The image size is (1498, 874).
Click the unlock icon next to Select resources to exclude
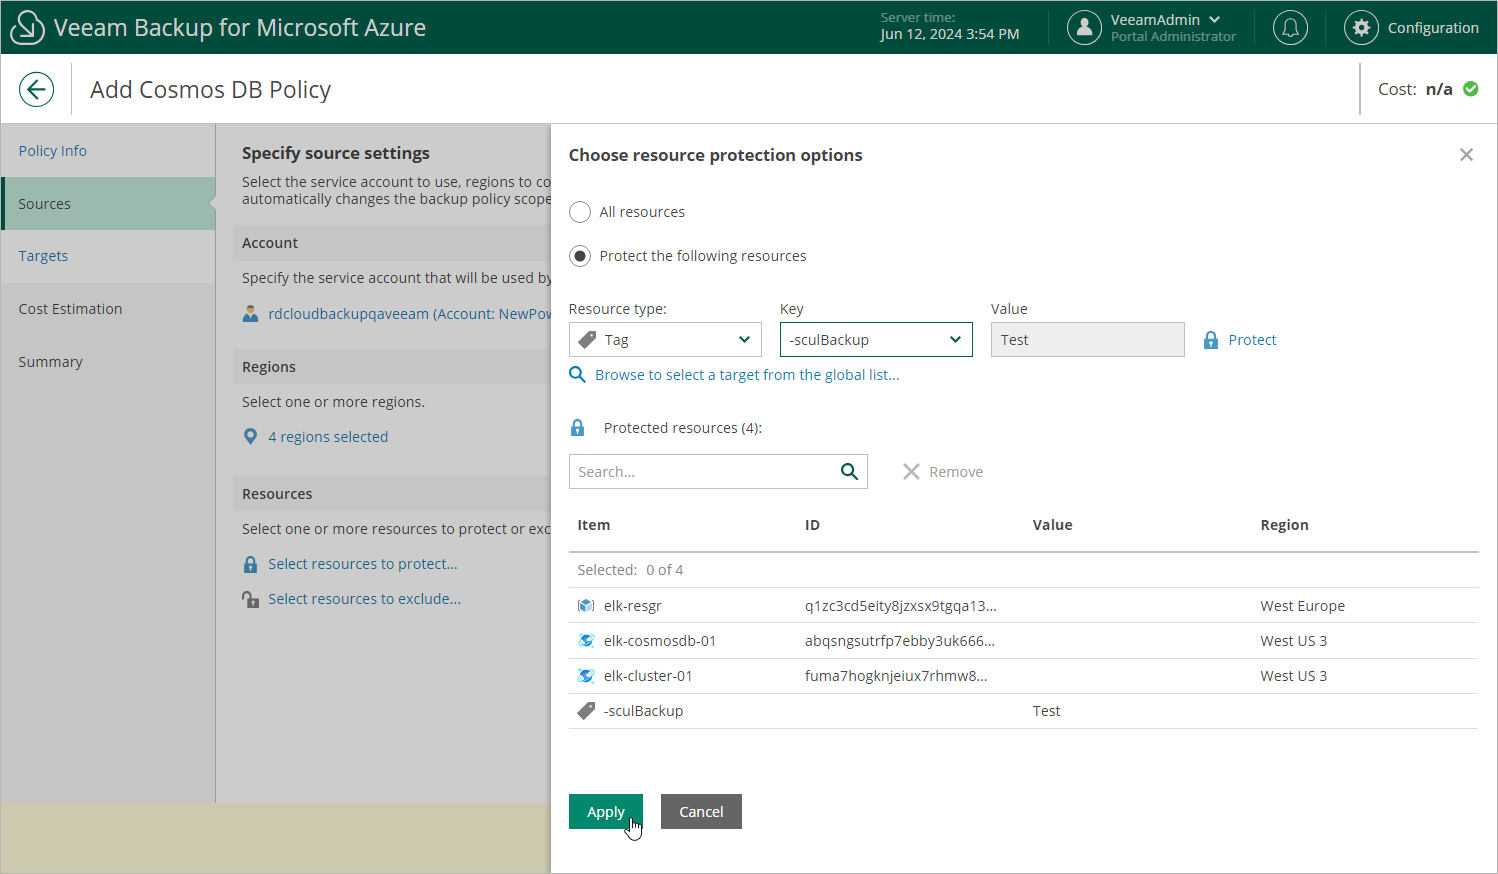point(250,599)
